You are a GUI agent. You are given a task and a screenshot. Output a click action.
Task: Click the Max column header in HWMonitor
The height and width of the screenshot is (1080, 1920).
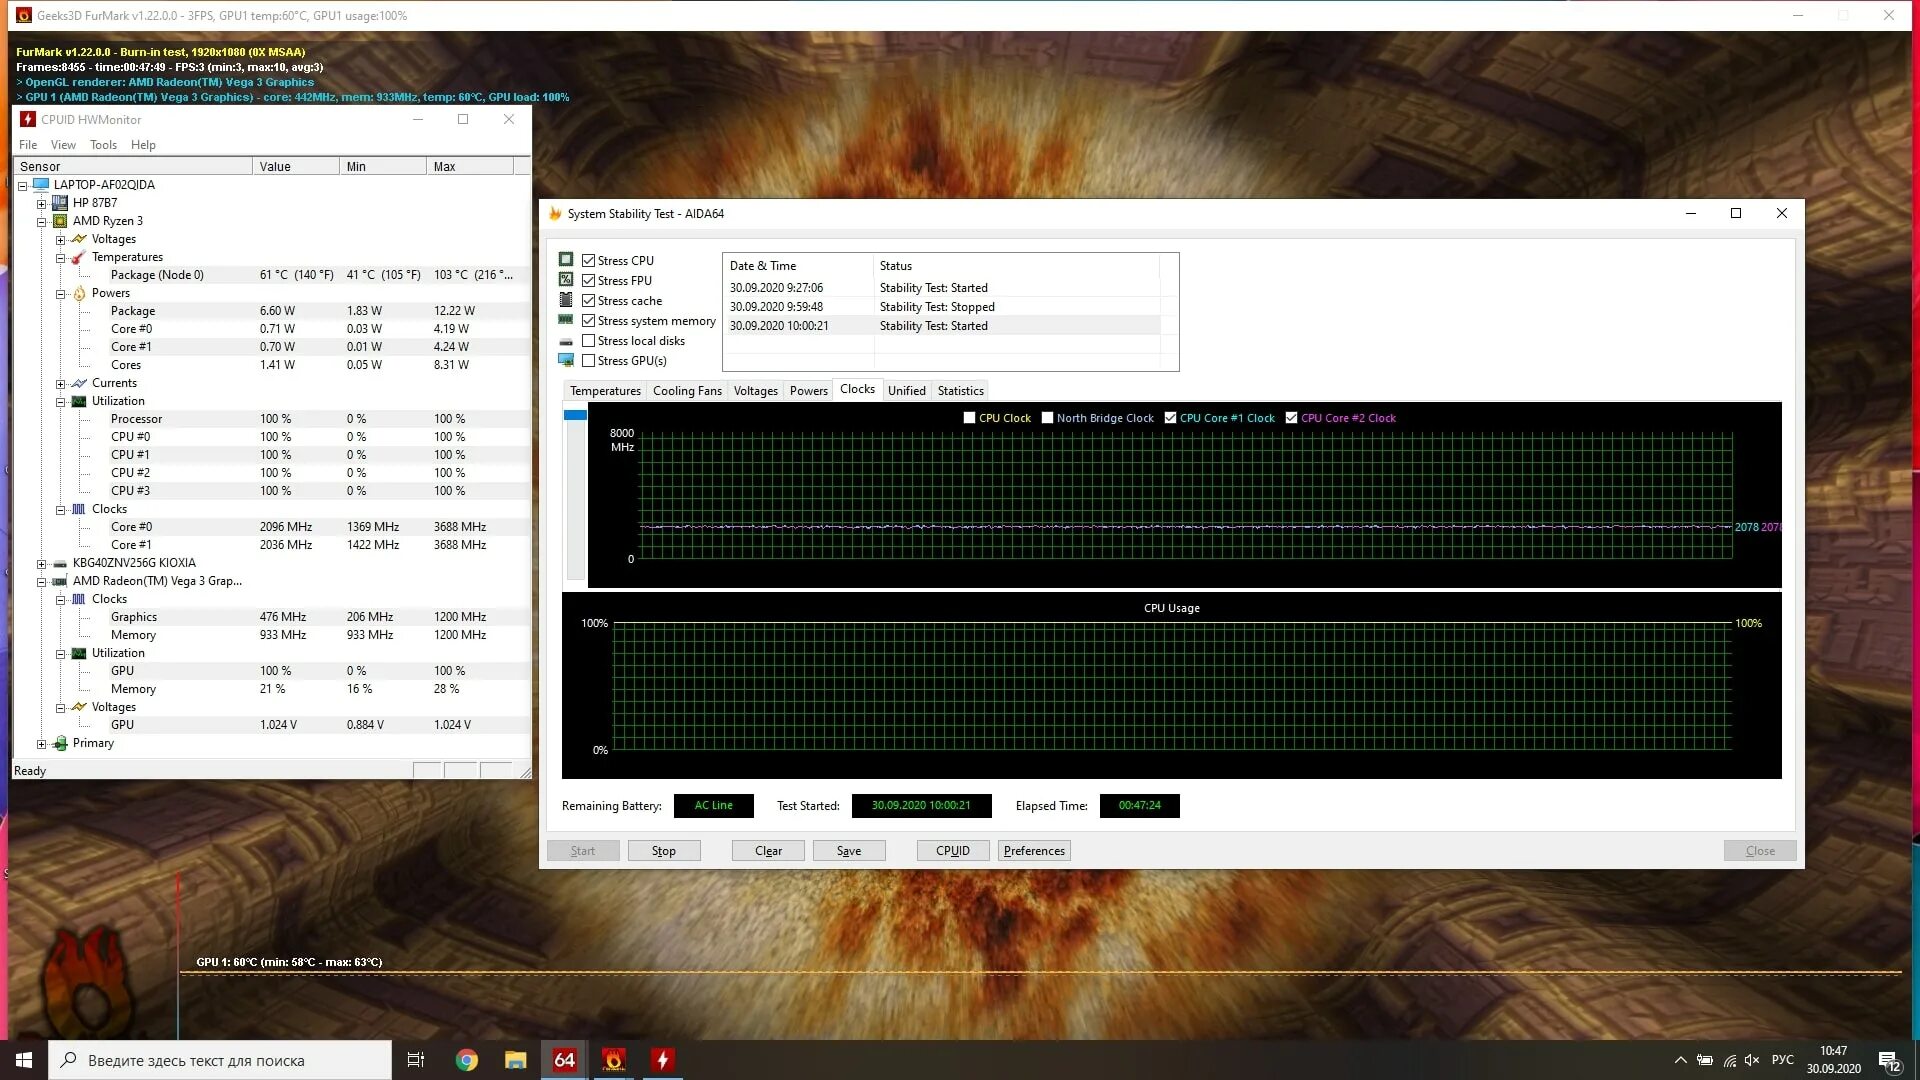click(470, 166)
